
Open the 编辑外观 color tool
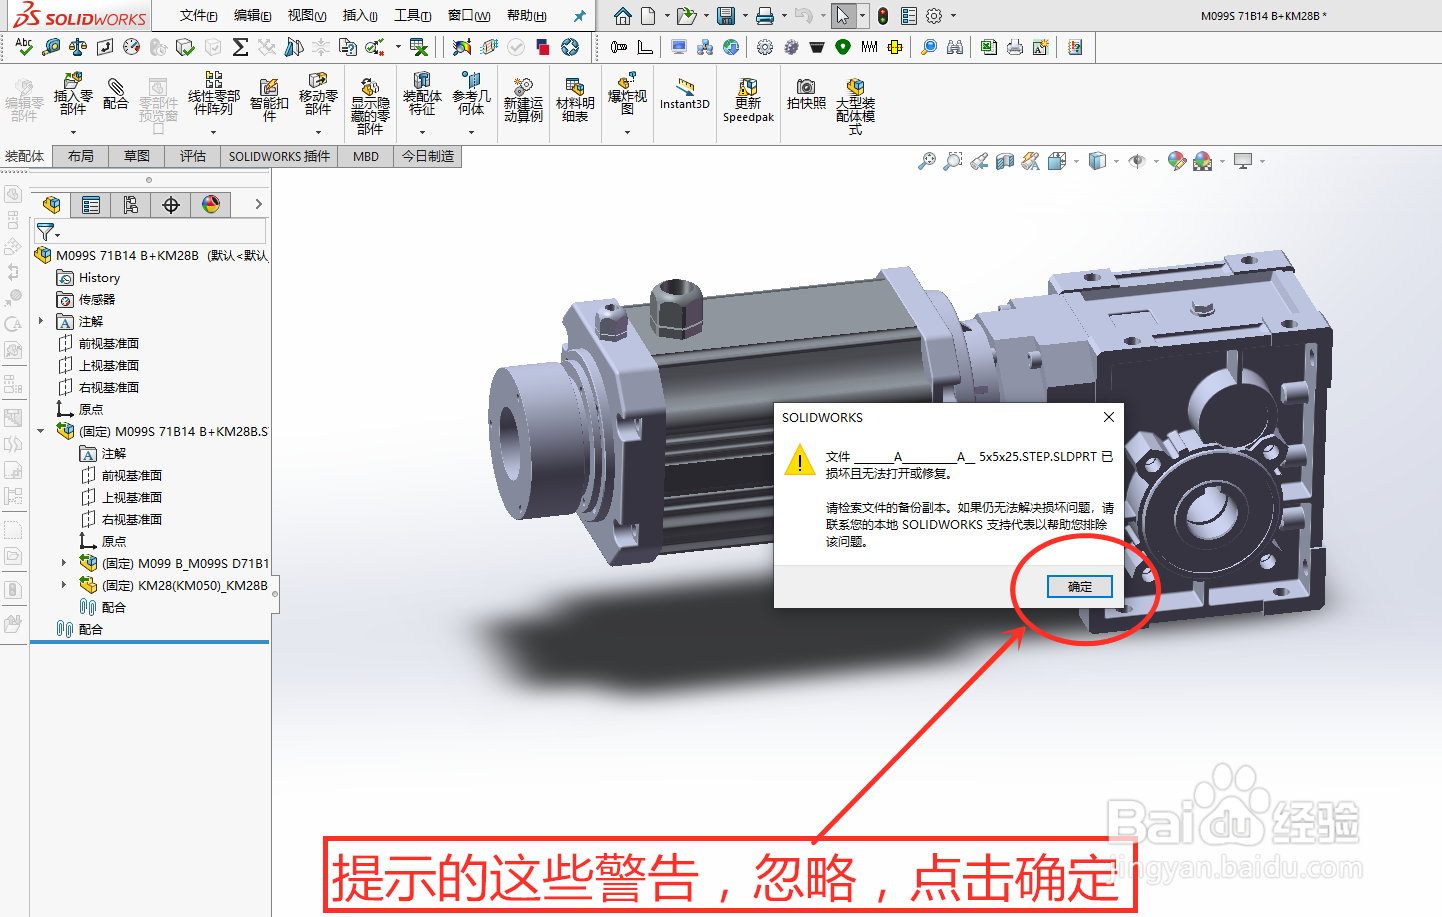tap(1176, 160)
